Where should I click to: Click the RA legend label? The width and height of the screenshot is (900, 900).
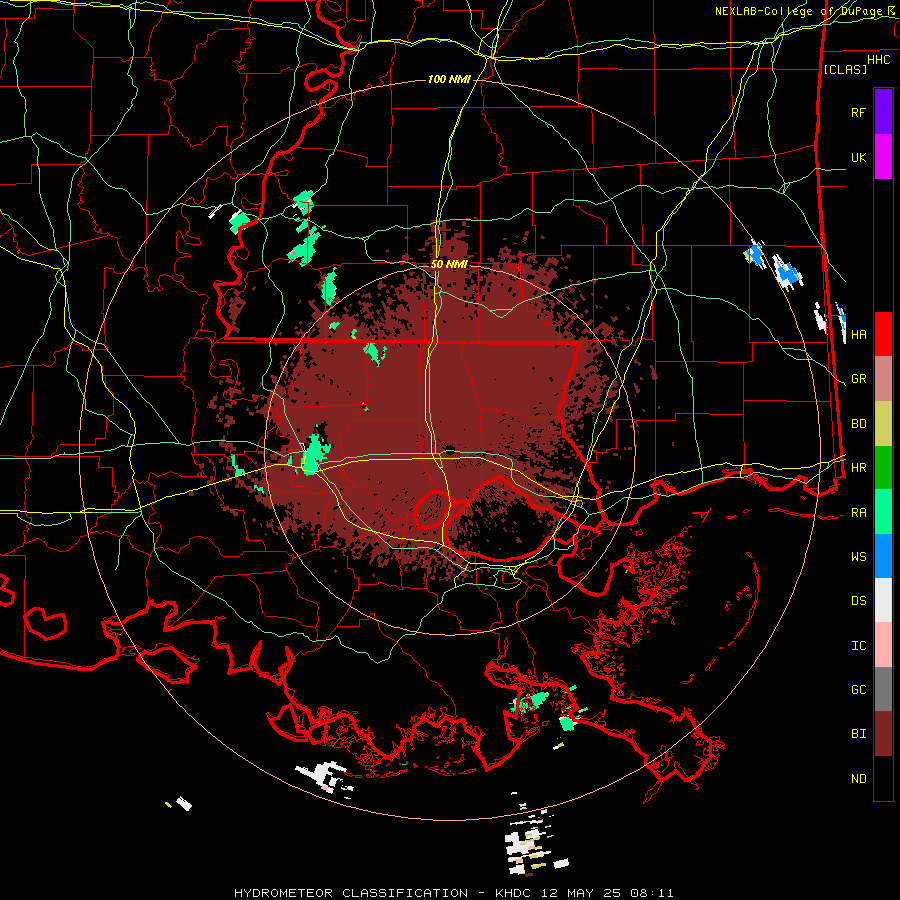tap(858, 512)
